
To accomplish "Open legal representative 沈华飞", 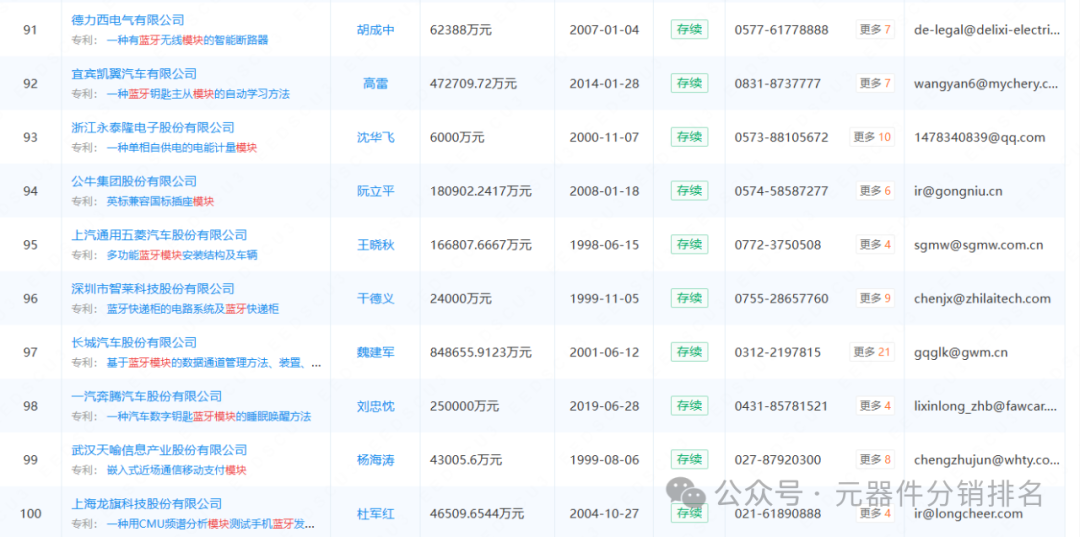I will (x=375, y=137).
